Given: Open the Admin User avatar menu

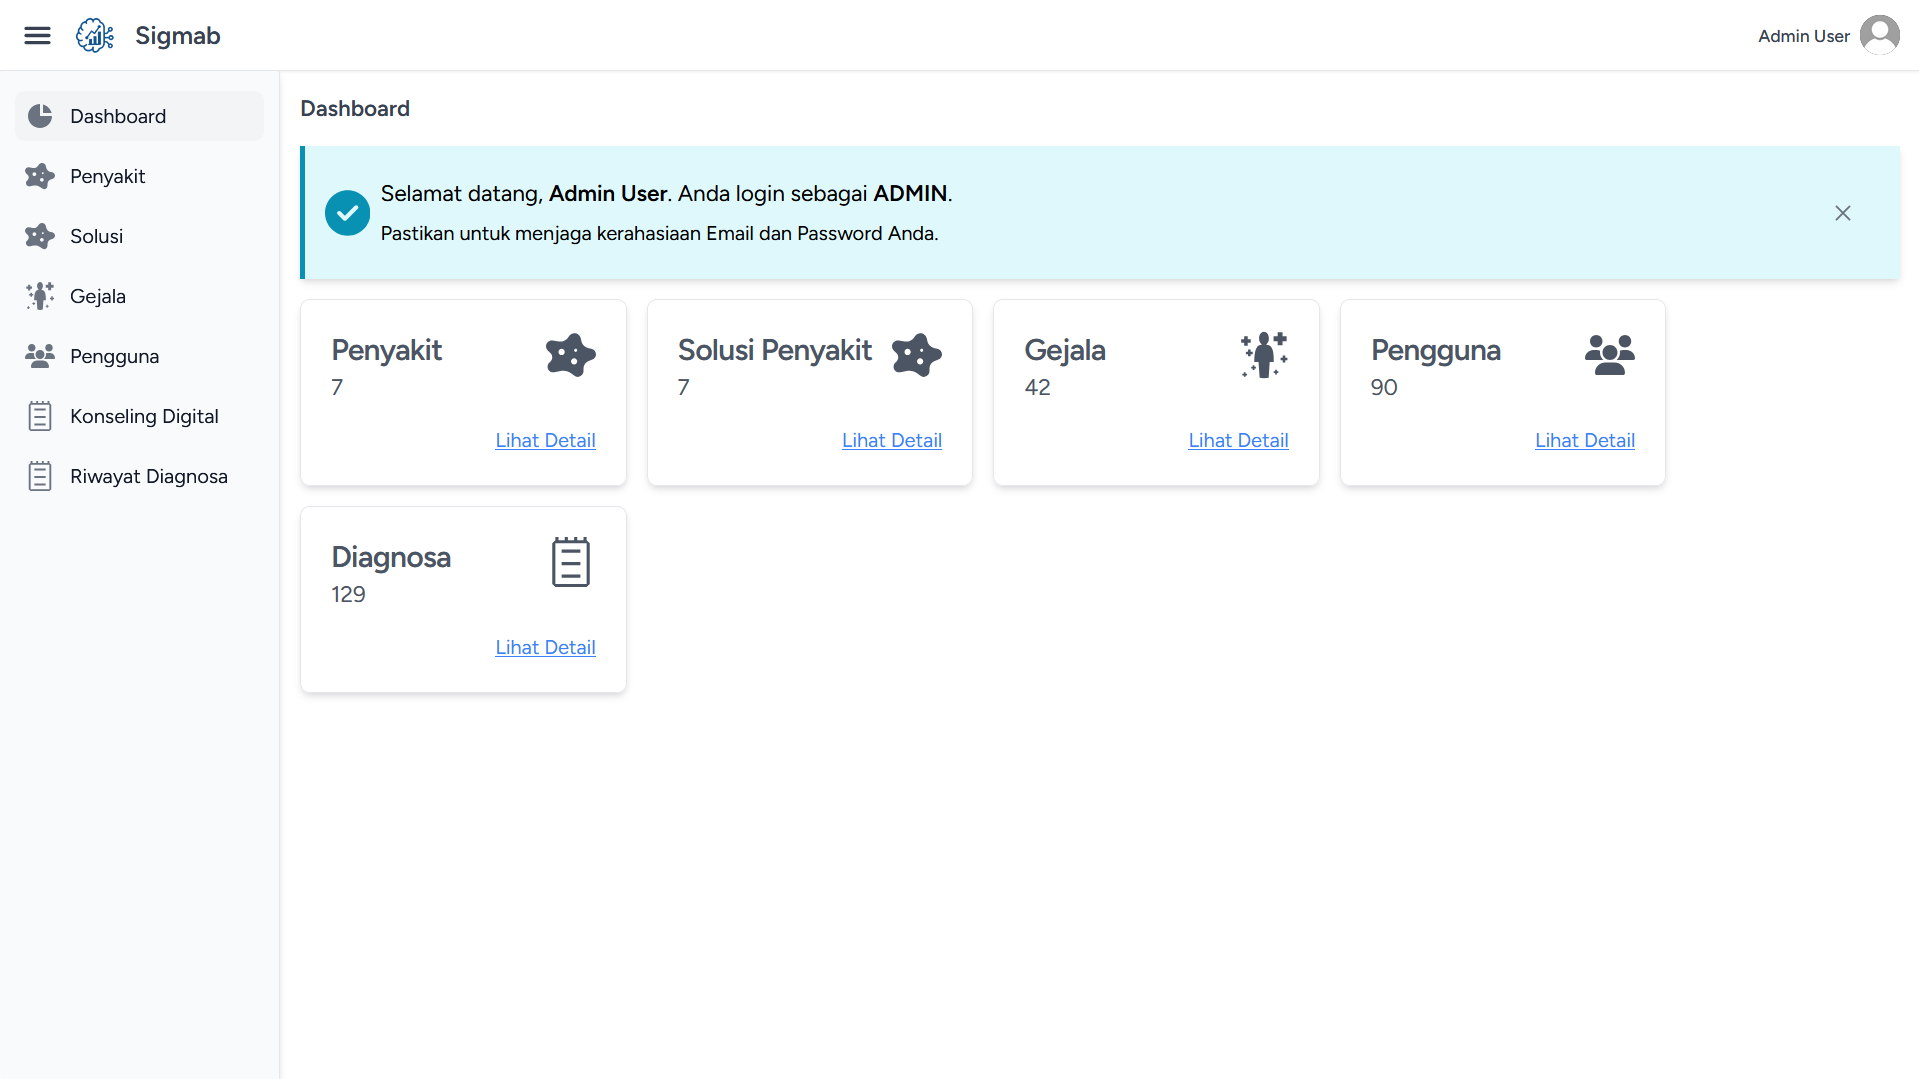Looking at the screenshot, I should pos(1879,36).
